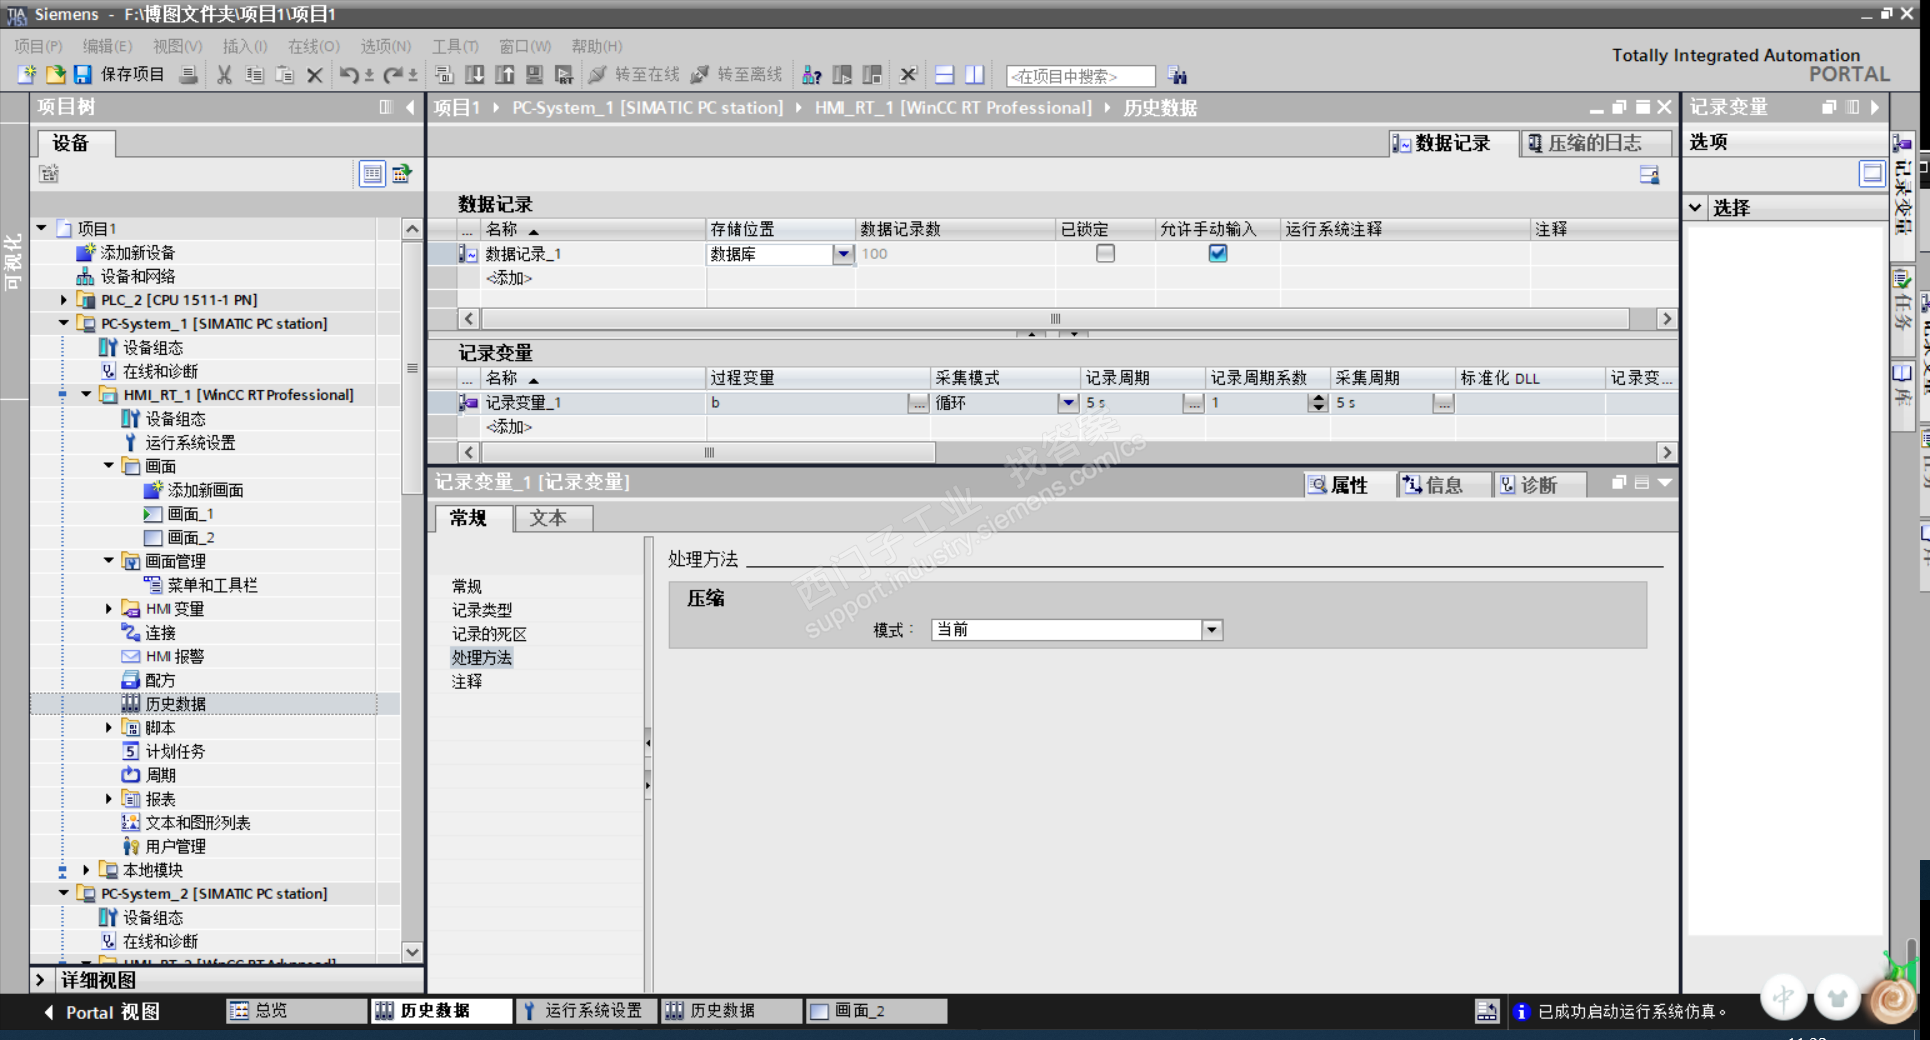The width and height of the screenshot is (1930, 1040).
Task: Open the 模式 dropdown showing 当前
Action: 1212,630
